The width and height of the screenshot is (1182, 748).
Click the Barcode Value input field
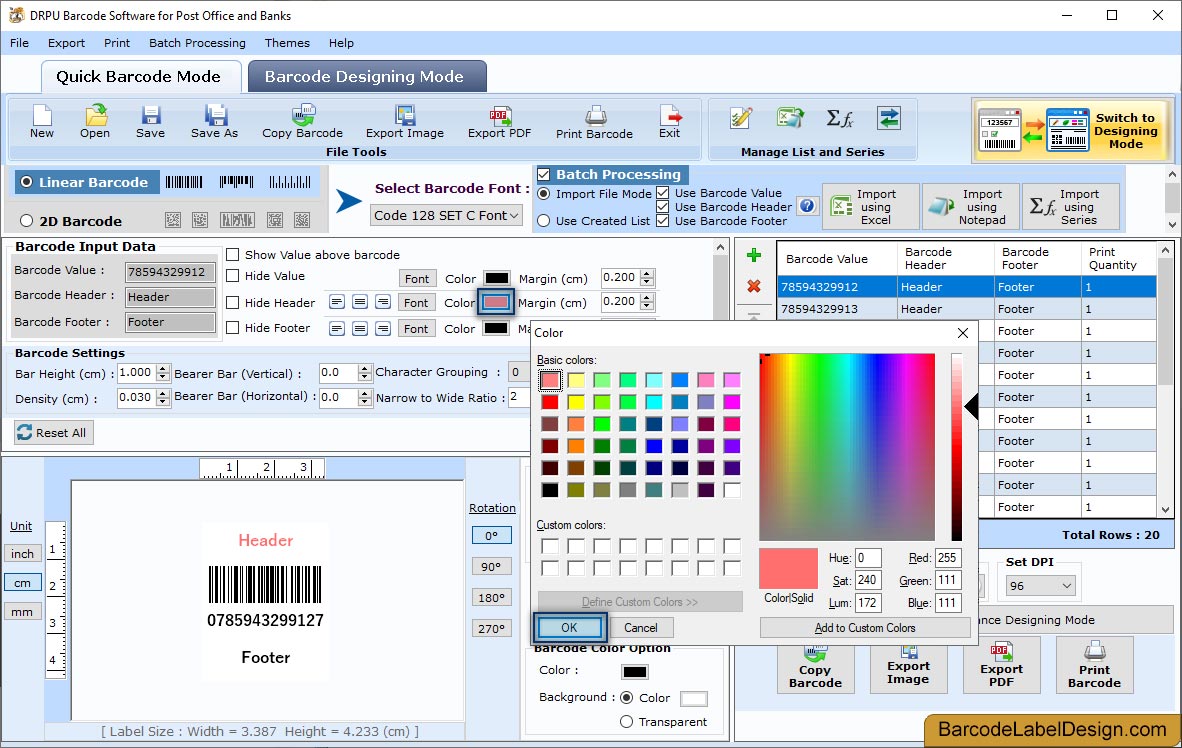tap(170, 271)
